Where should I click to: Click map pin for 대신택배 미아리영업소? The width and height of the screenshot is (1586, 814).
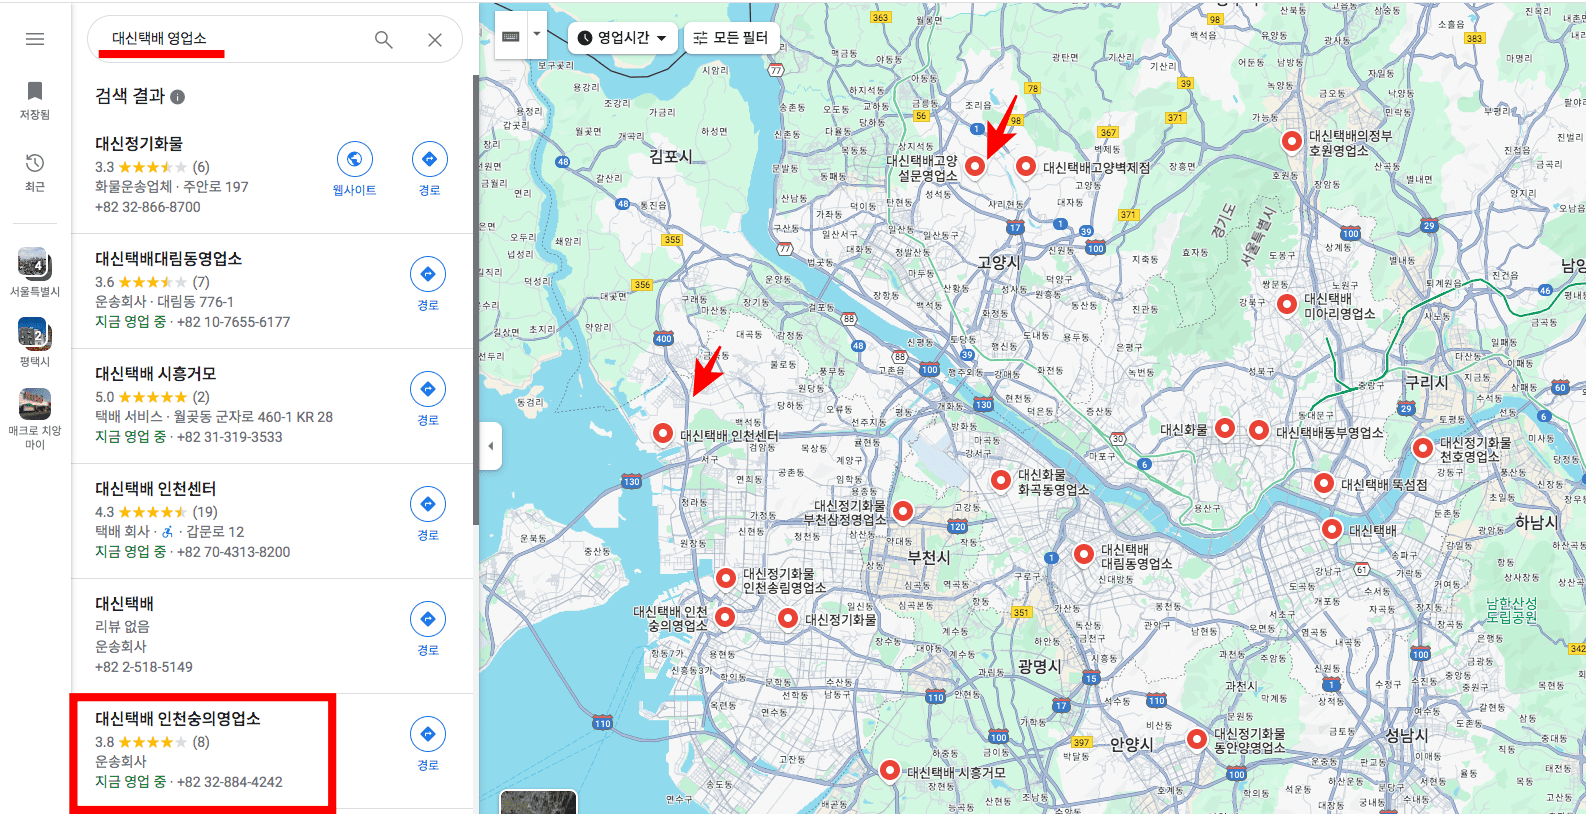point(1287,303)
